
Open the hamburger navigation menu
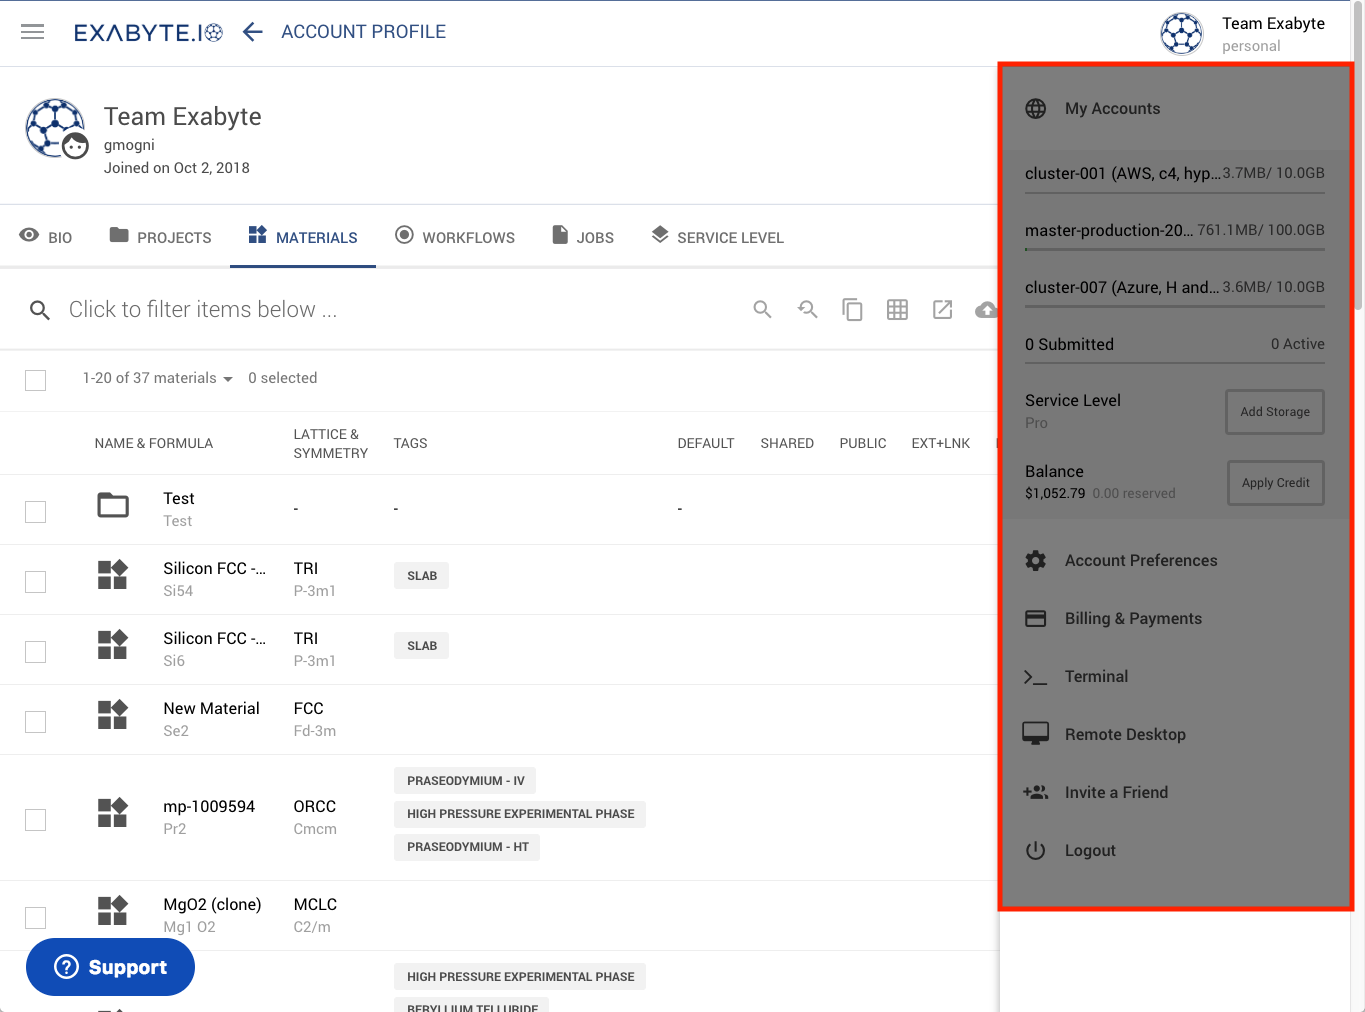(33, 32)
